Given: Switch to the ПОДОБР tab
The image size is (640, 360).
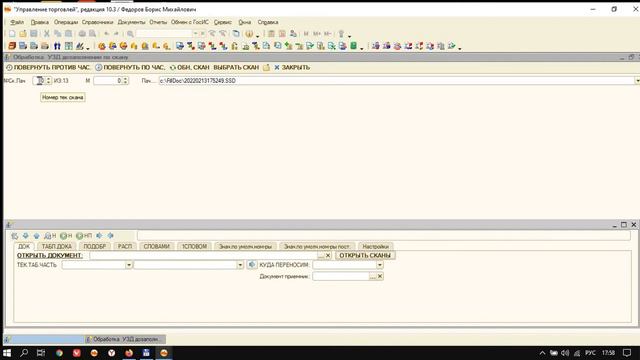Looking at the screenshot, I should coord(95,247).
